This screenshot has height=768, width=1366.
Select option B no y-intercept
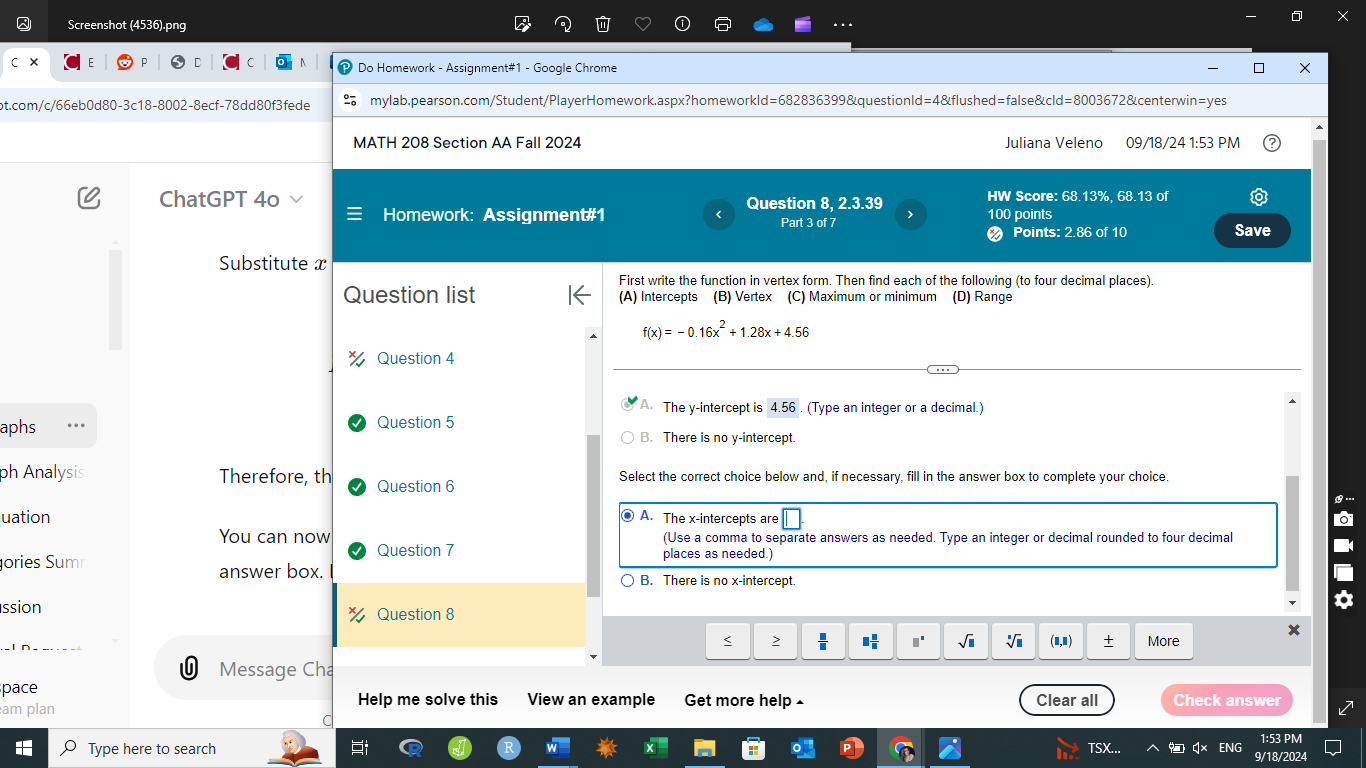click(628, 437)
